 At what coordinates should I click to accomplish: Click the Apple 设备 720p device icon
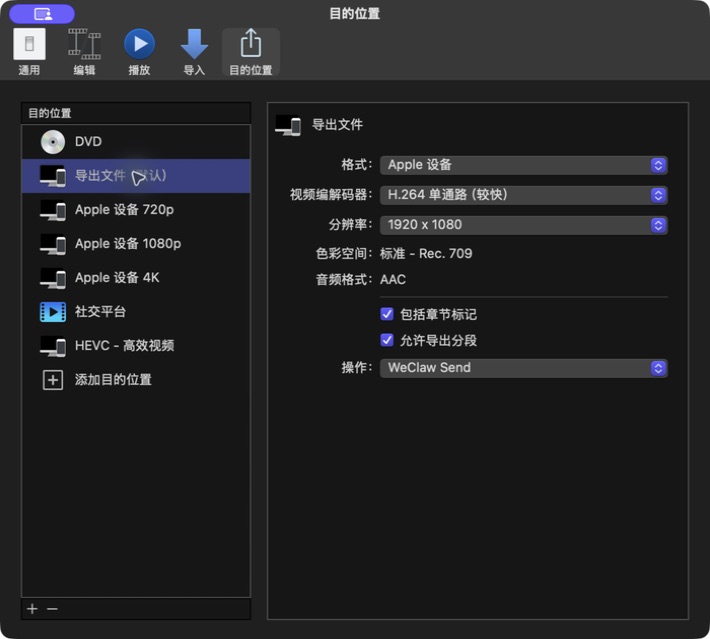tap(53, 210)
